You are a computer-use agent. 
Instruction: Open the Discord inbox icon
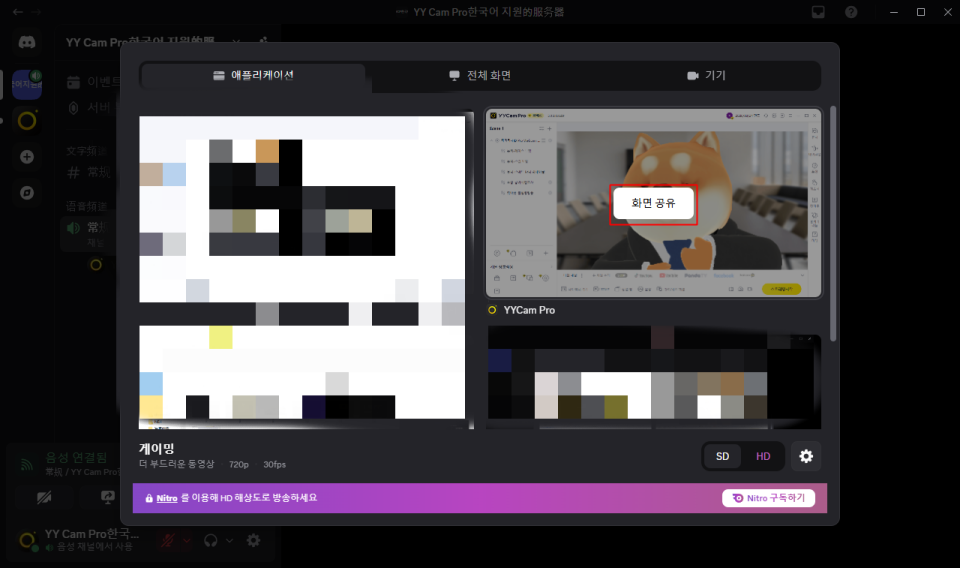coord(818,12)
